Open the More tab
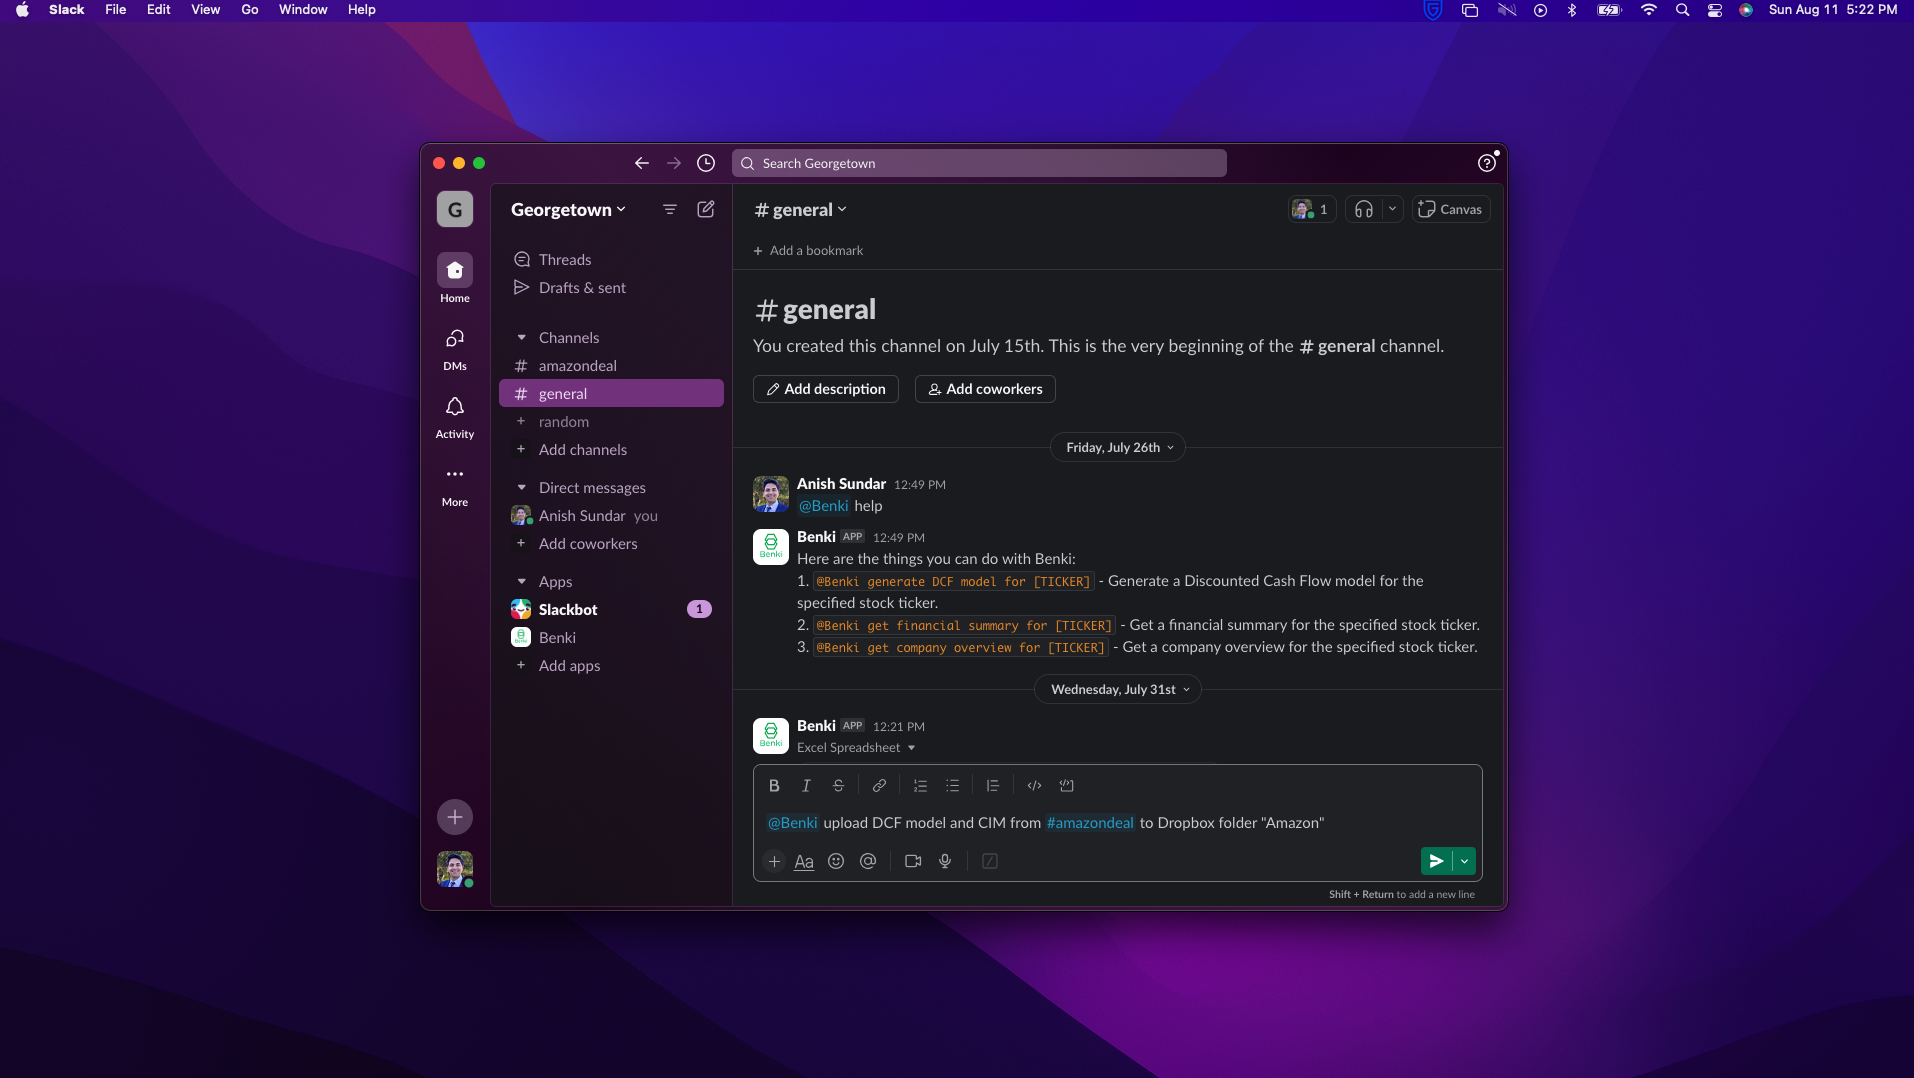This screenshot has height=1078, width=1914. [455, 484]
